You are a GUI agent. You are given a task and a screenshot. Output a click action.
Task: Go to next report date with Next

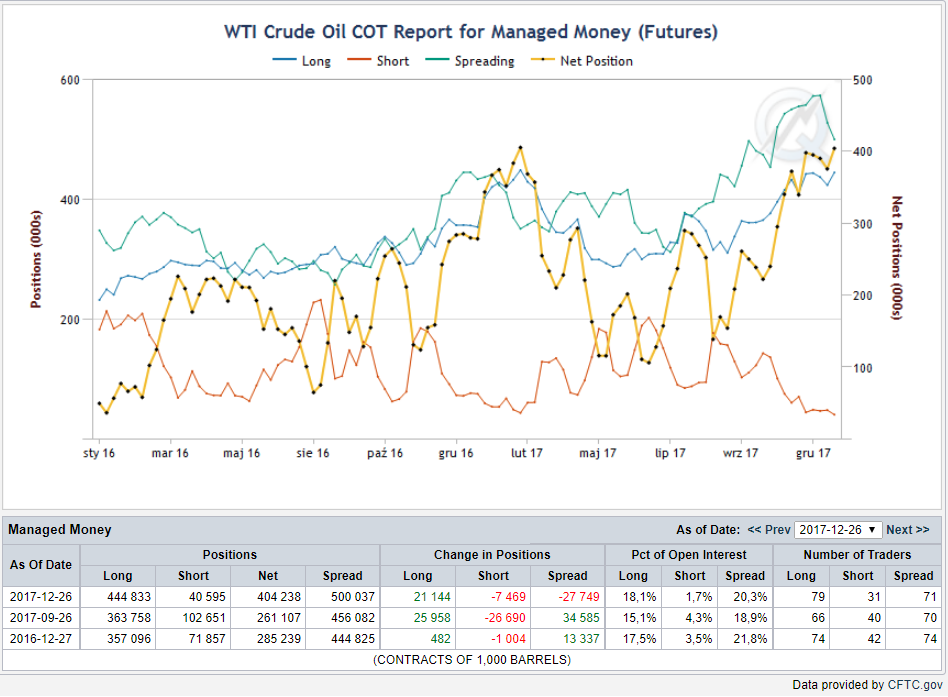tap(907, 530)
